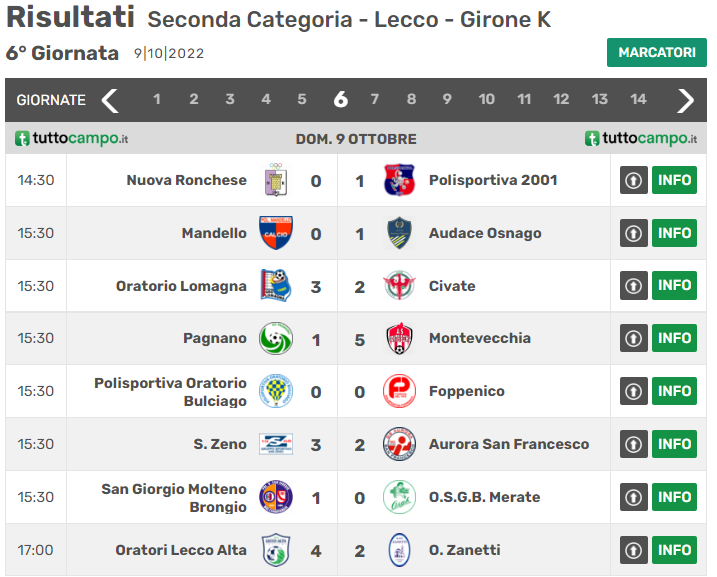
Task: Click up-arrow icon for S. Zeno match
Action: (634, 444)
